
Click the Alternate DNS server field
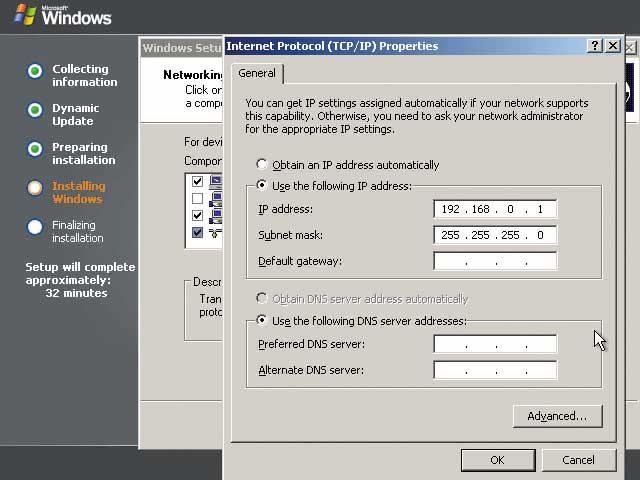click(495, 370)
